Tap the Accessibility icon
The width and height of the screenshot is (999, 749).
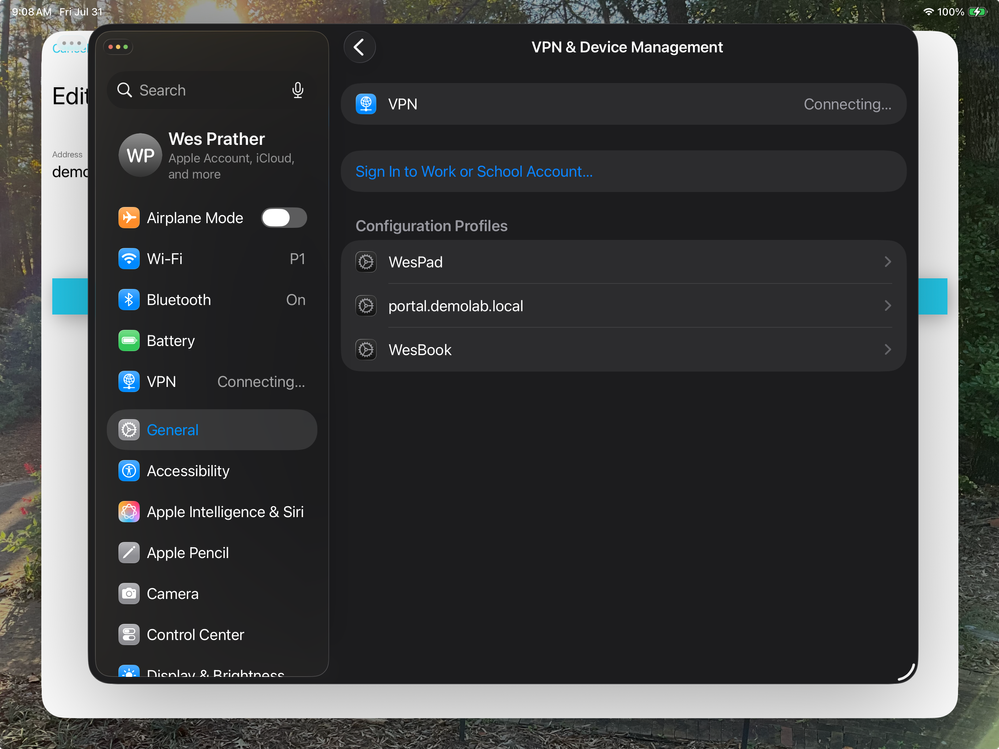pos(129,471)
